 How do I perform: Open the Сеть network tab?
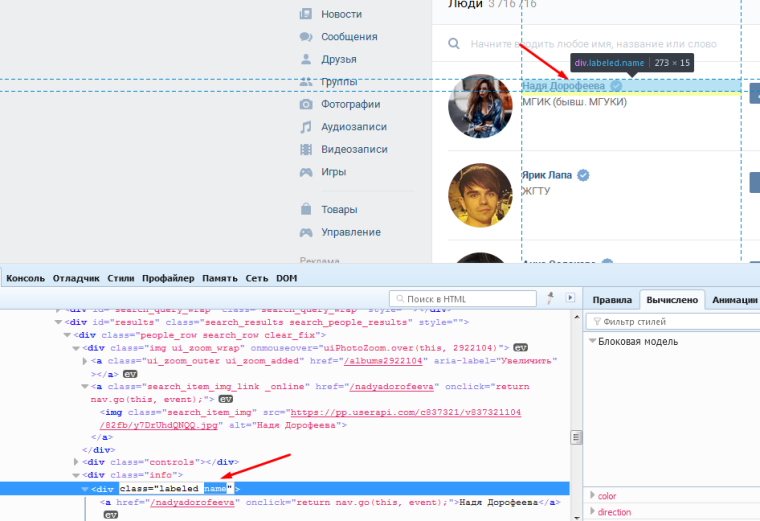point(257,278)
